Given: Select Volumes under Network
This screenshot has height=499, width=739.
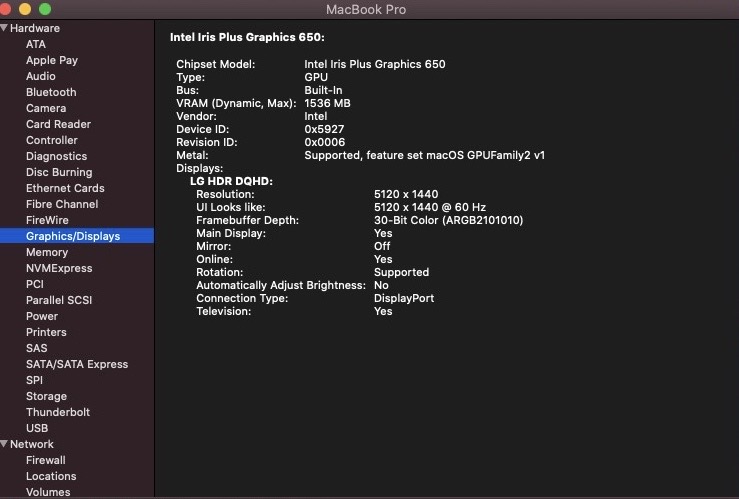Looking at the screenshot, I should tap(48, 492).
